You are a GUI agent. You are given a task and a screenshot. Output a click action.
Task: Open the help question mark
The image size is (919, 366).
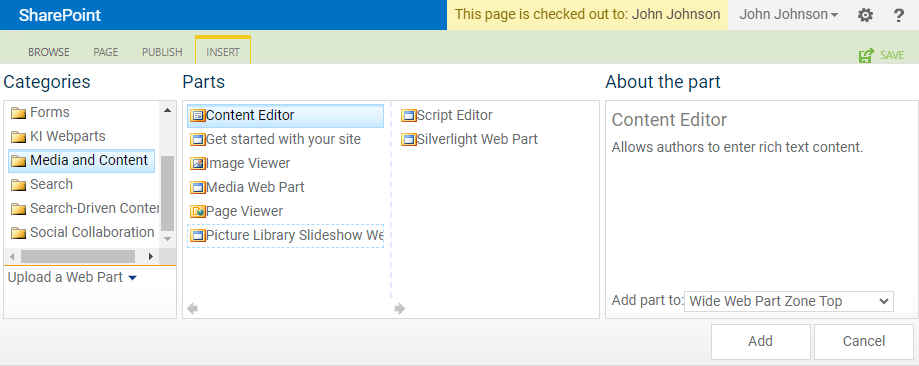tap(898, 15)
